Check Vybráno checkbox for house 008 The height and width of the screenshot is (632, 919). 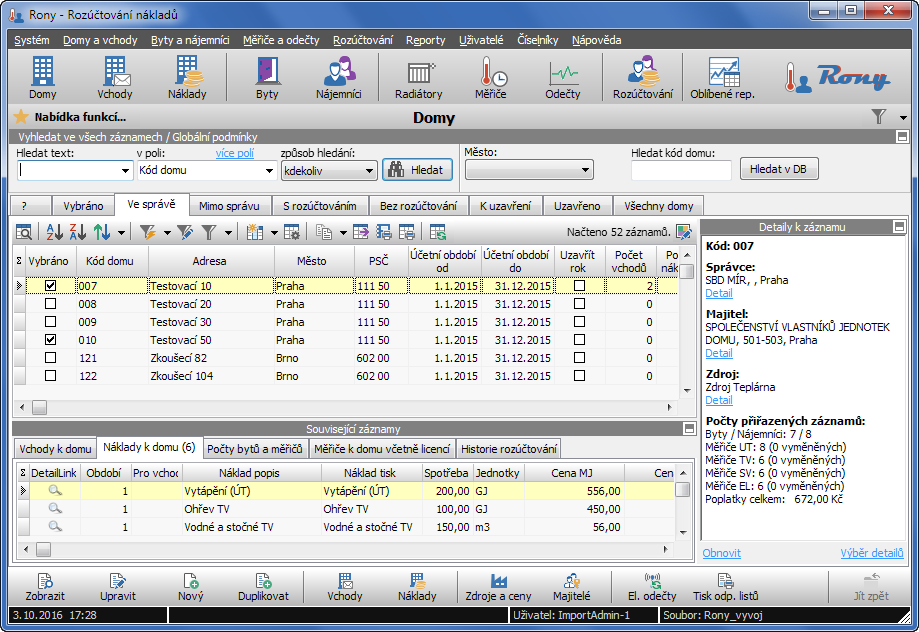[x=50, y=304]
